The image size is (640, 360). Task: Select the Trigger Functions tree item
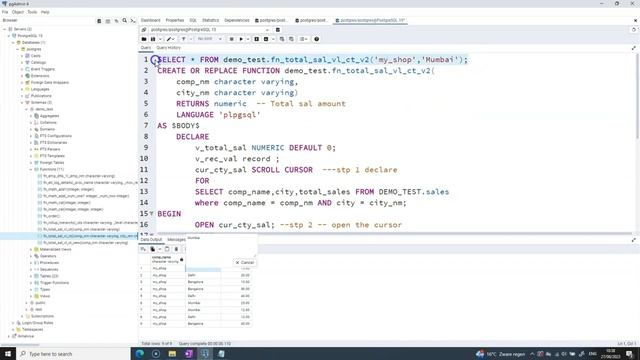(x=54, y=283)
